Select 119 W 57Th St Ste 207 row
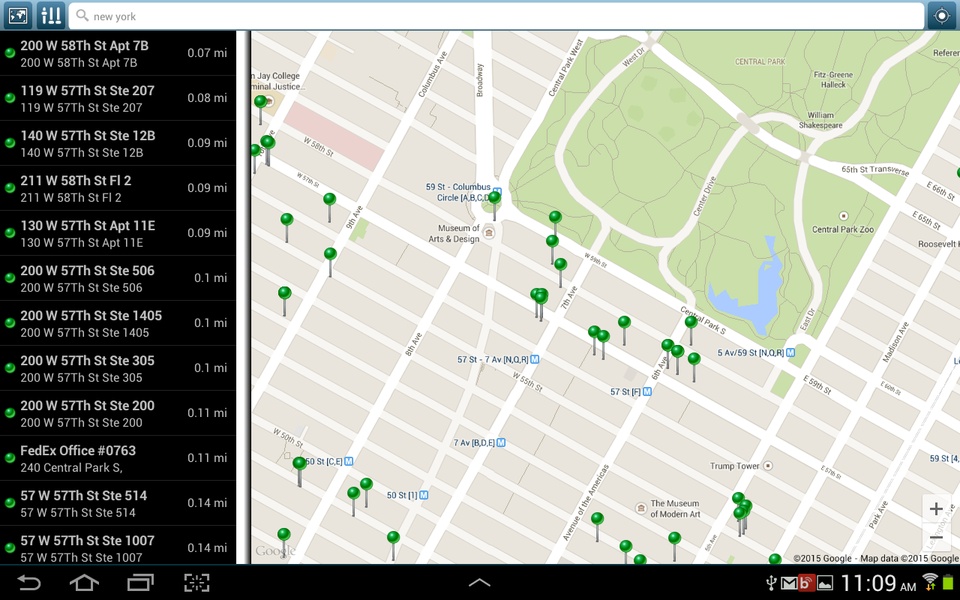The height and width of the screenshot is (600, 960). [x=118, y=99]
